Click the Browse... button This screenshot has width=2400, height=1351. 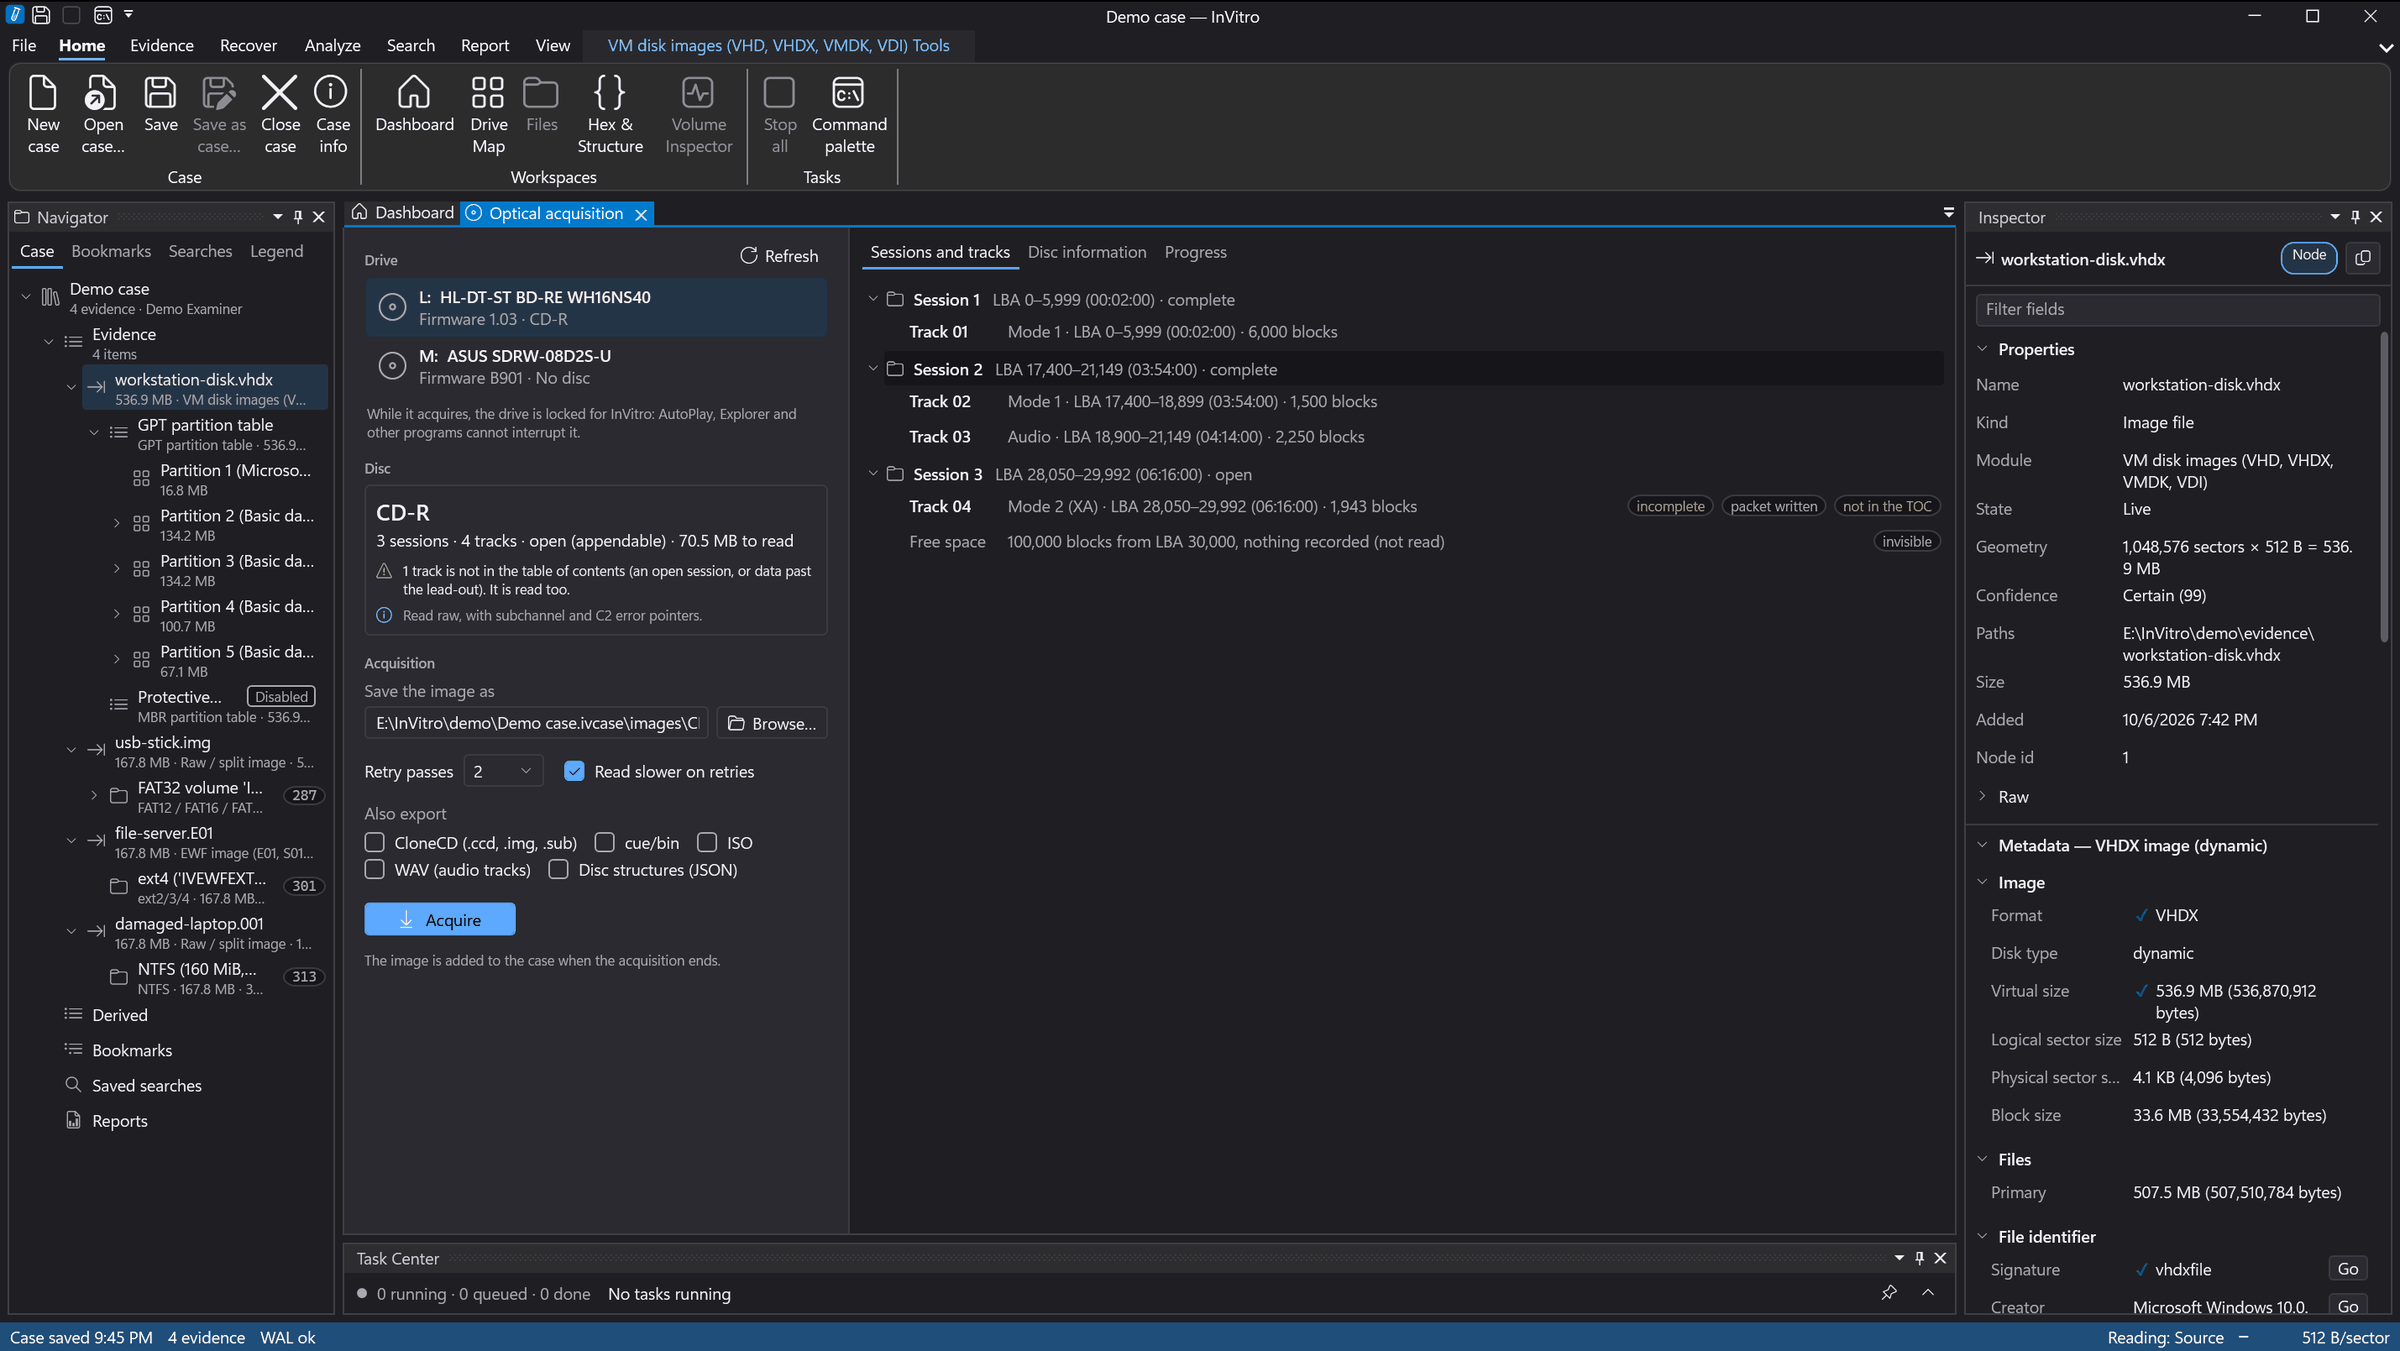click(772, 723)
